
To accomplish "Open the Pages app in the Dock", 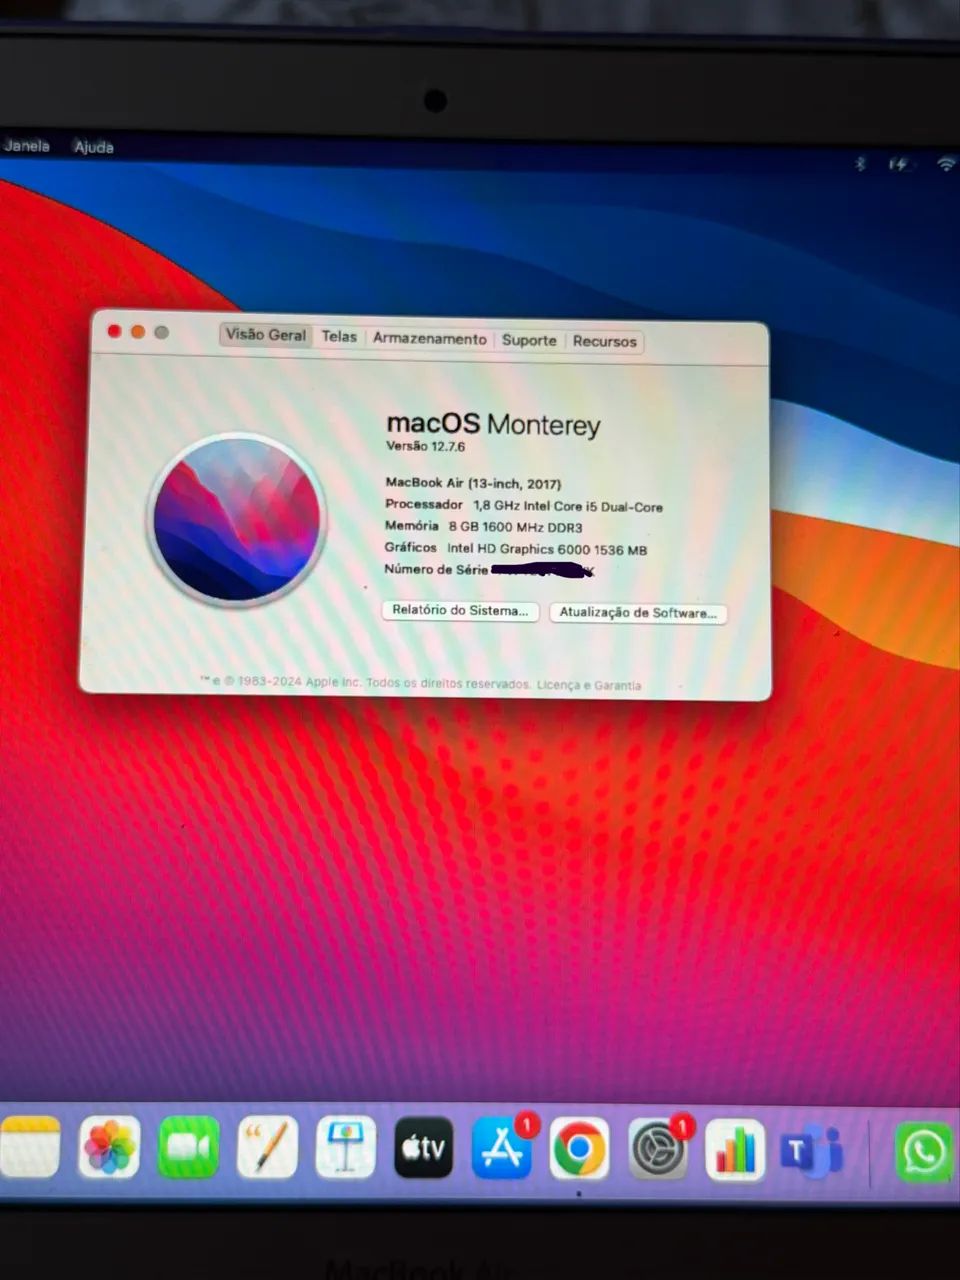I will pyautogui.click(x=267, y=1147).
